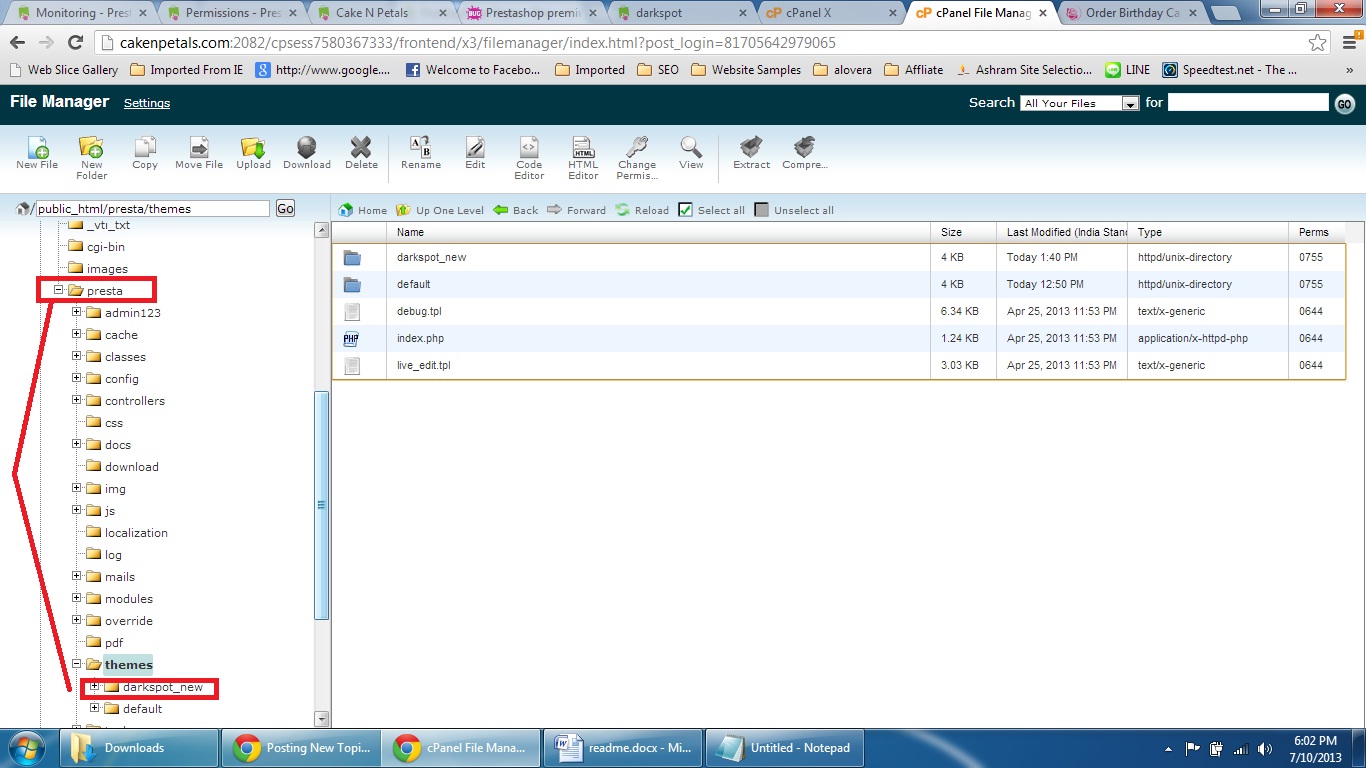
Task: Navigate Up One Level
Action: (x=440, y=210)
